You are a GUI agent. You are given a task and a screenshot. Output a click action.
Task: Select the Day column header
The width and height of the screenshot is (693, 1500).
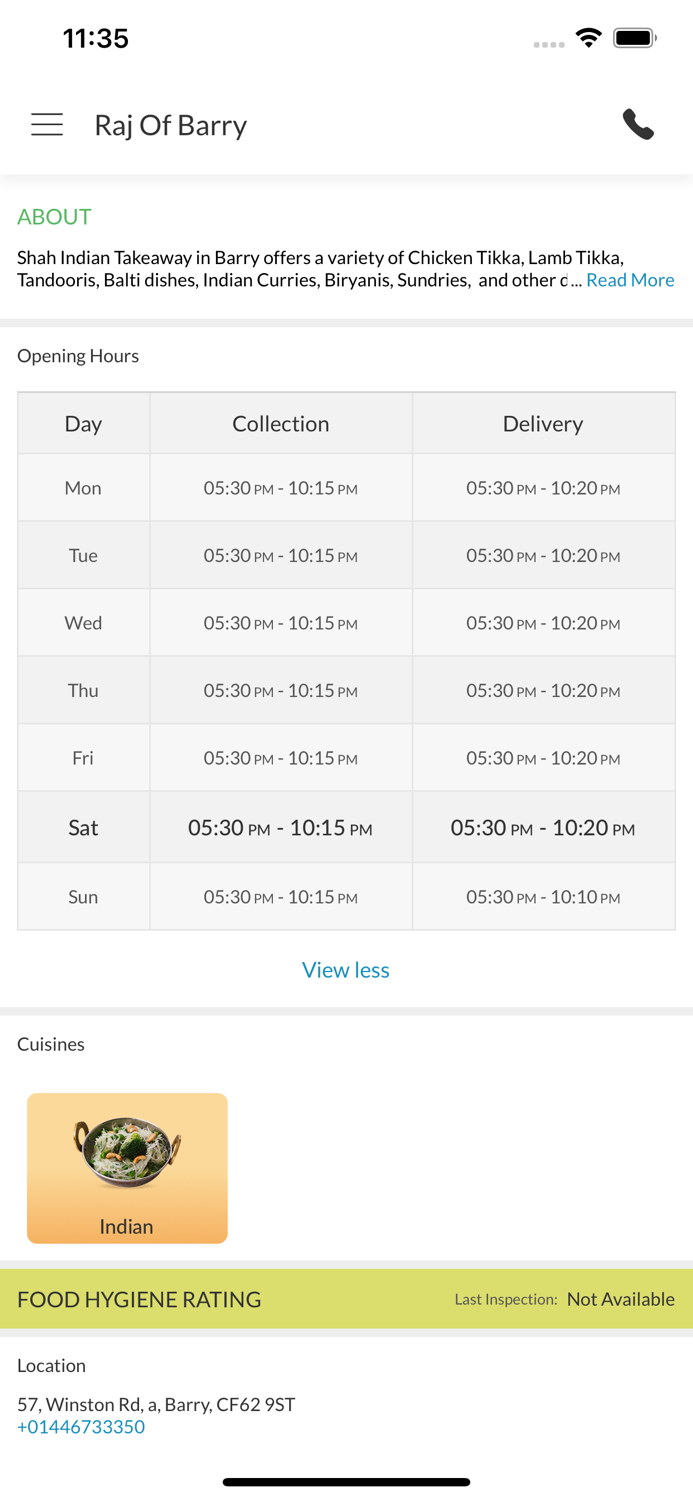click(83, 423)
